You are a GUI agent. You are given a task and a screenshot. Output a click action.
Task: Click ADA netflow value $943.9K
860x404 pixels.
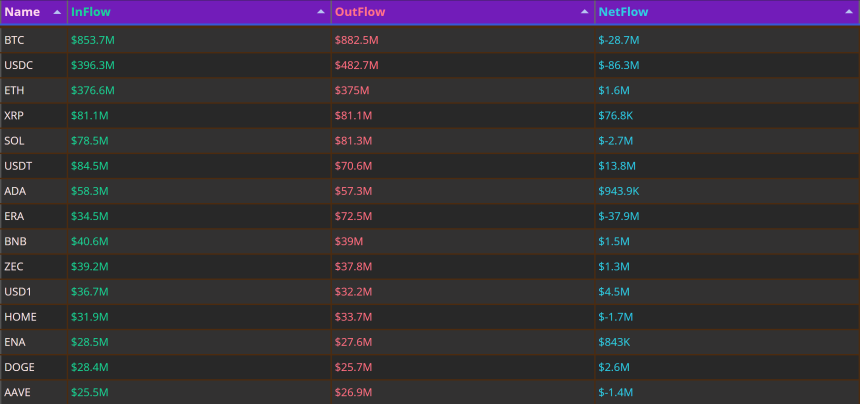click(619, 191)
